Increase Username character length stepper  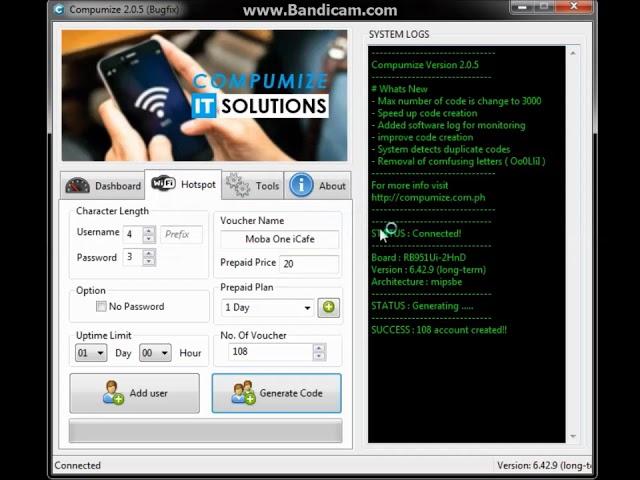[x=149, y=231]
